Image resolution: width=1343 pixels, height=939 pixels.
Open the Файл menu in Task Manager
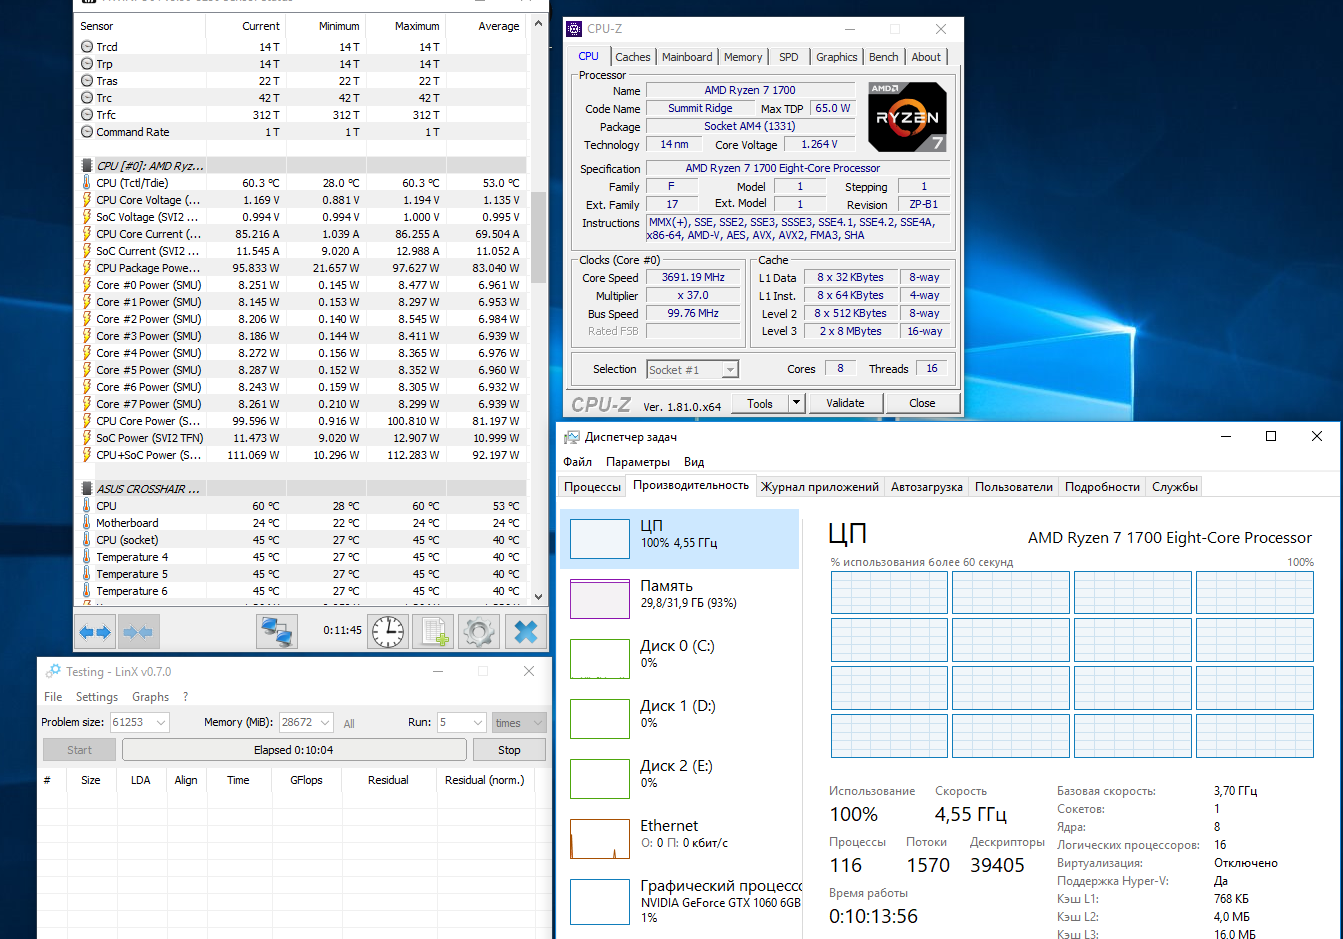tap(577, 462)
